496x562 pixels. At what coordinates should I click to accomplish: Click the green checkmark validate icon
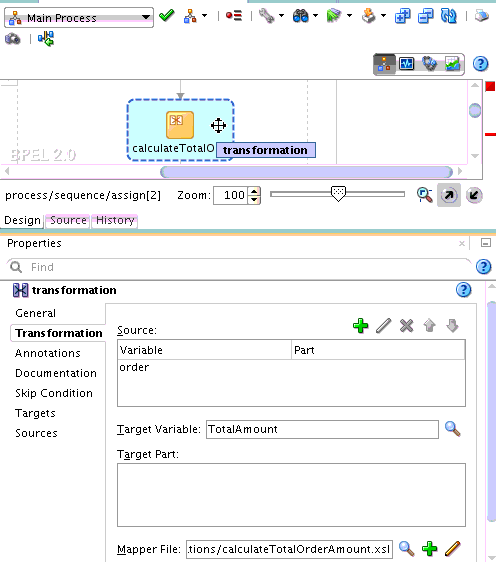166,15
